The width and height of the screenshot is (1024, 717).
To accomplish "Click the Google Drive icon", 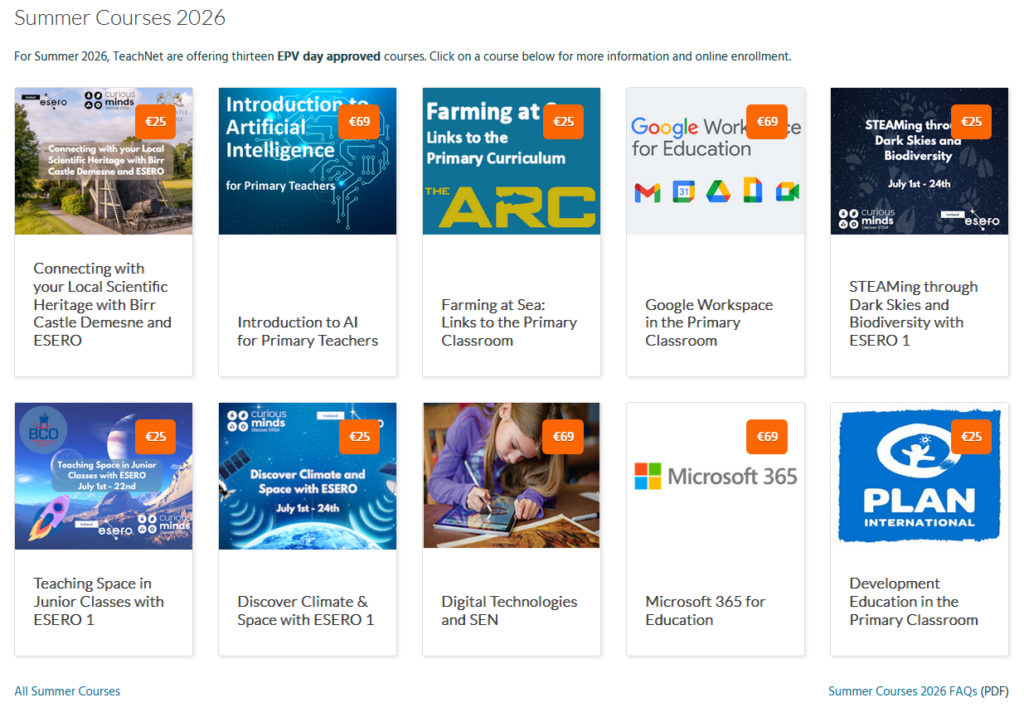I will (716, 192).
